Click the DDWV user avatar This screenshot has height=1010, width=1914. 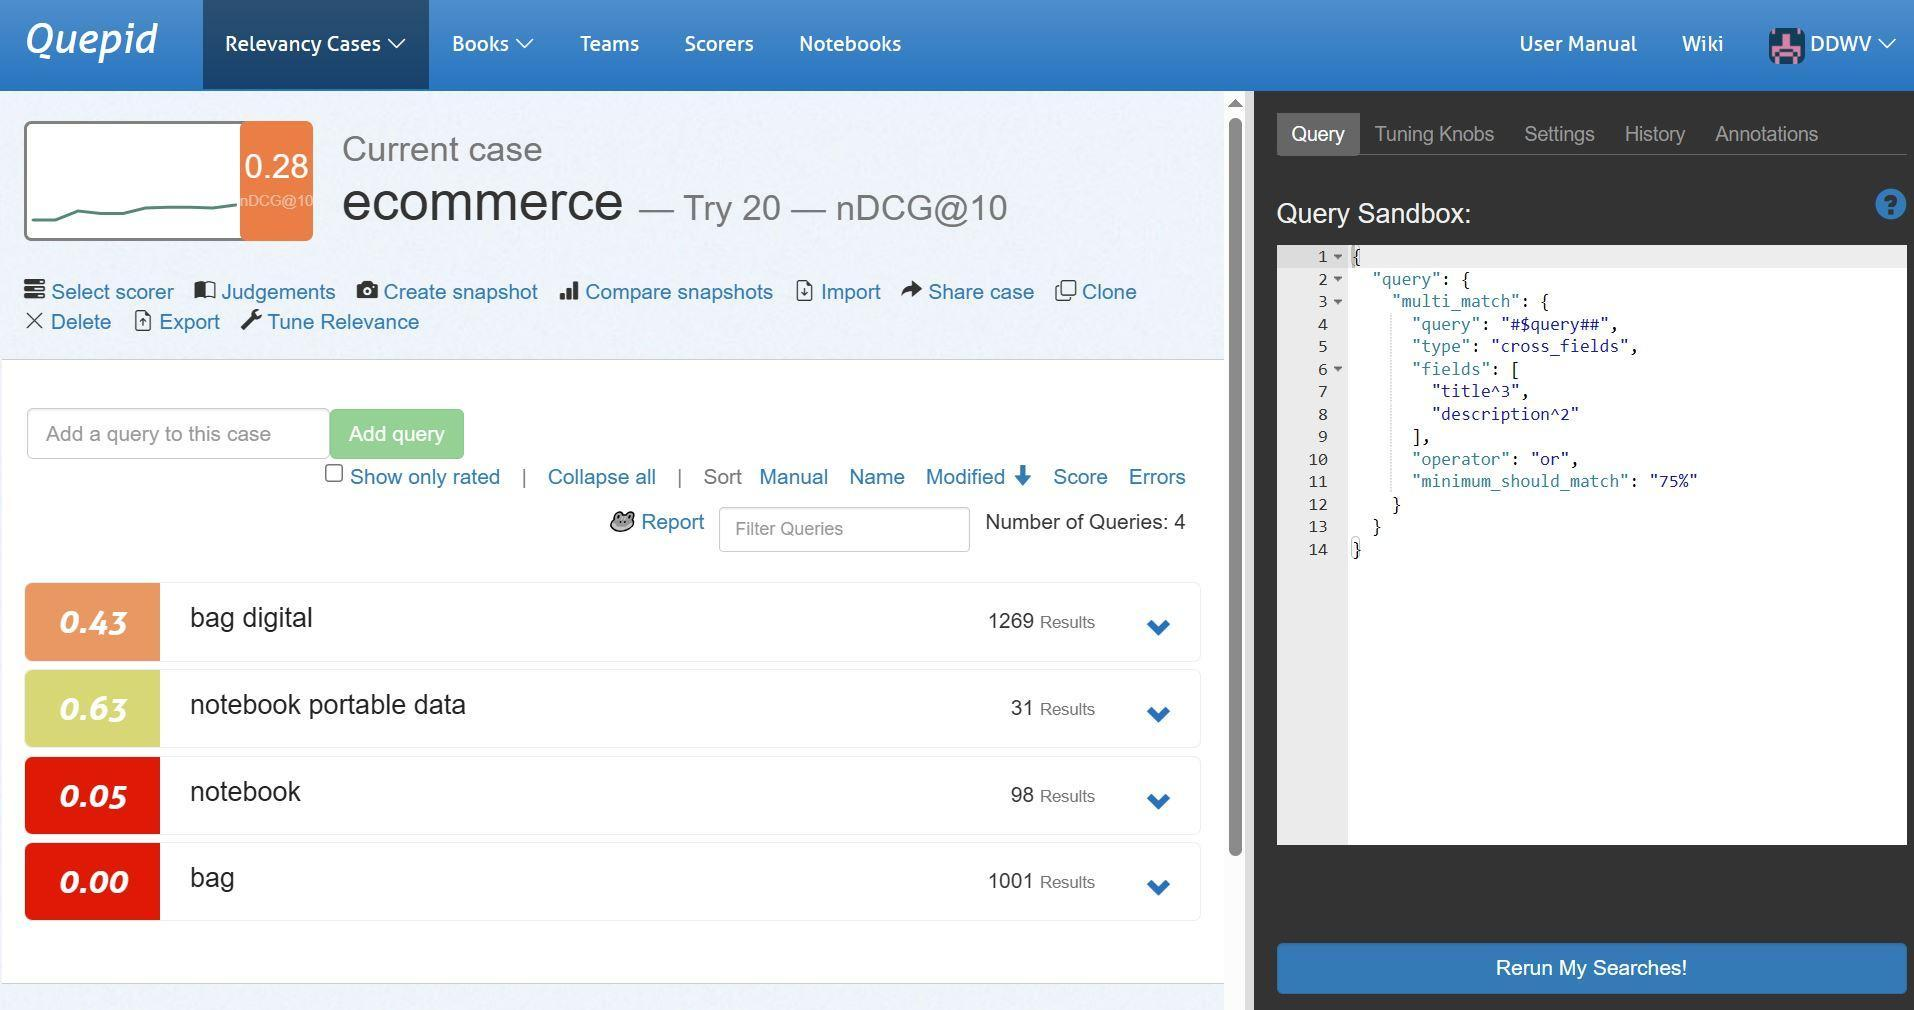(x=1786, y=45)
